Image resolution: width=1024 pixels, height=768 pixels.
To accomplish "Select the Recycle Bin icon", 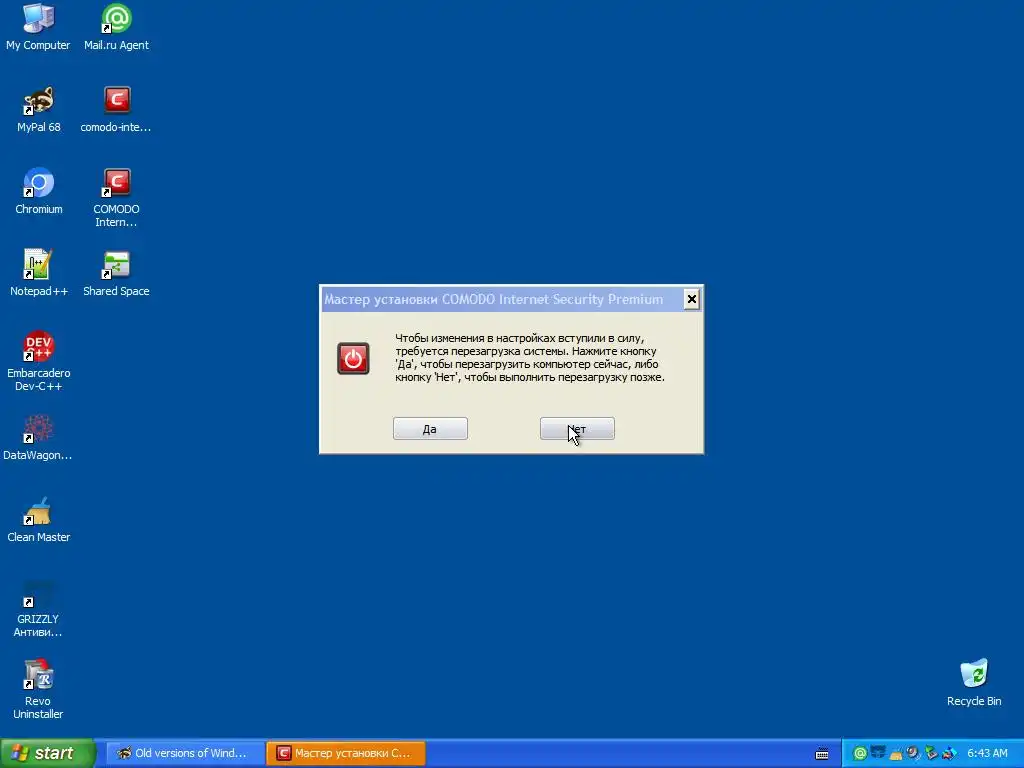I will [974, 683].
